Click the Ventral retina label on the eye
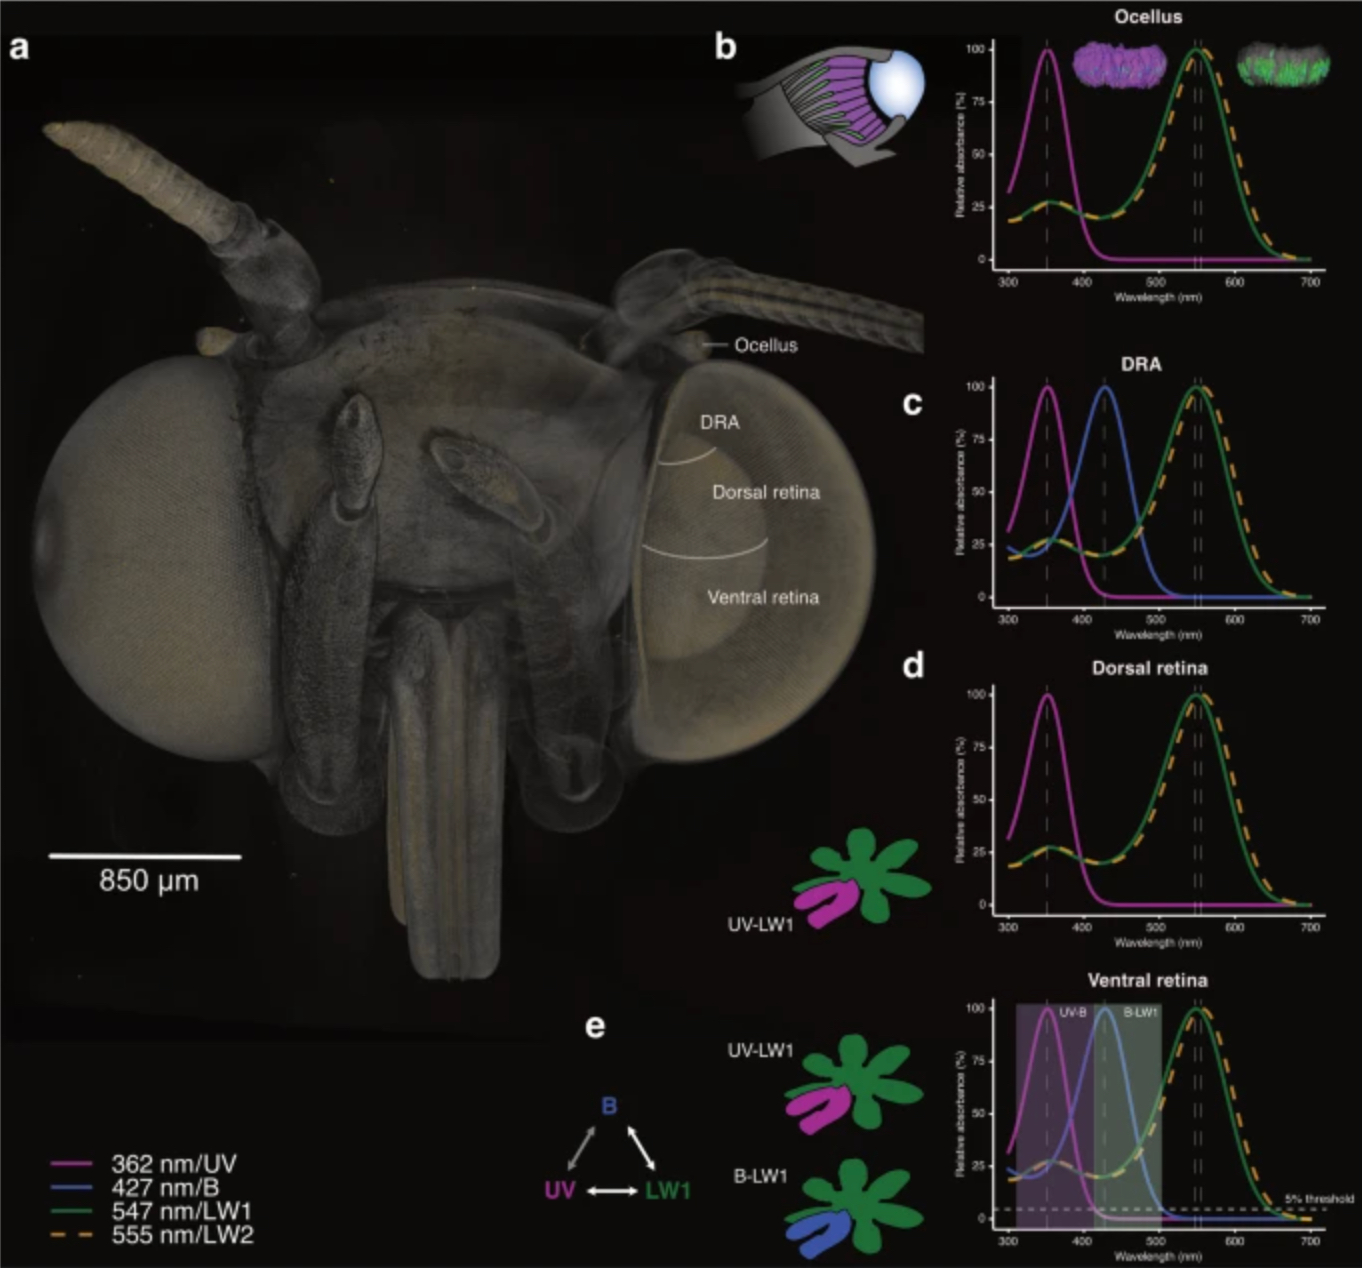 click(x=763, y=598)
